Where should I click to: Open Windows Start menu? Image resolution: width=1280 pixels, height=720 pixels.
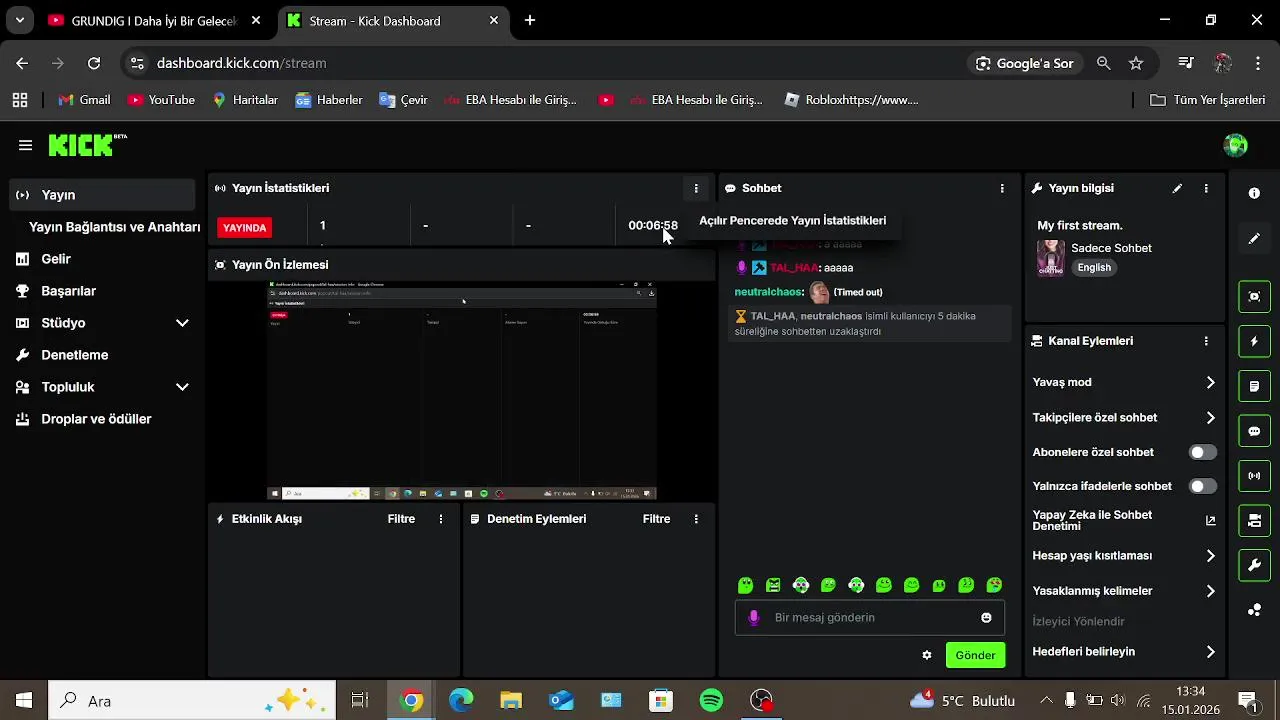pyautogui.click(x=24, y=700)
